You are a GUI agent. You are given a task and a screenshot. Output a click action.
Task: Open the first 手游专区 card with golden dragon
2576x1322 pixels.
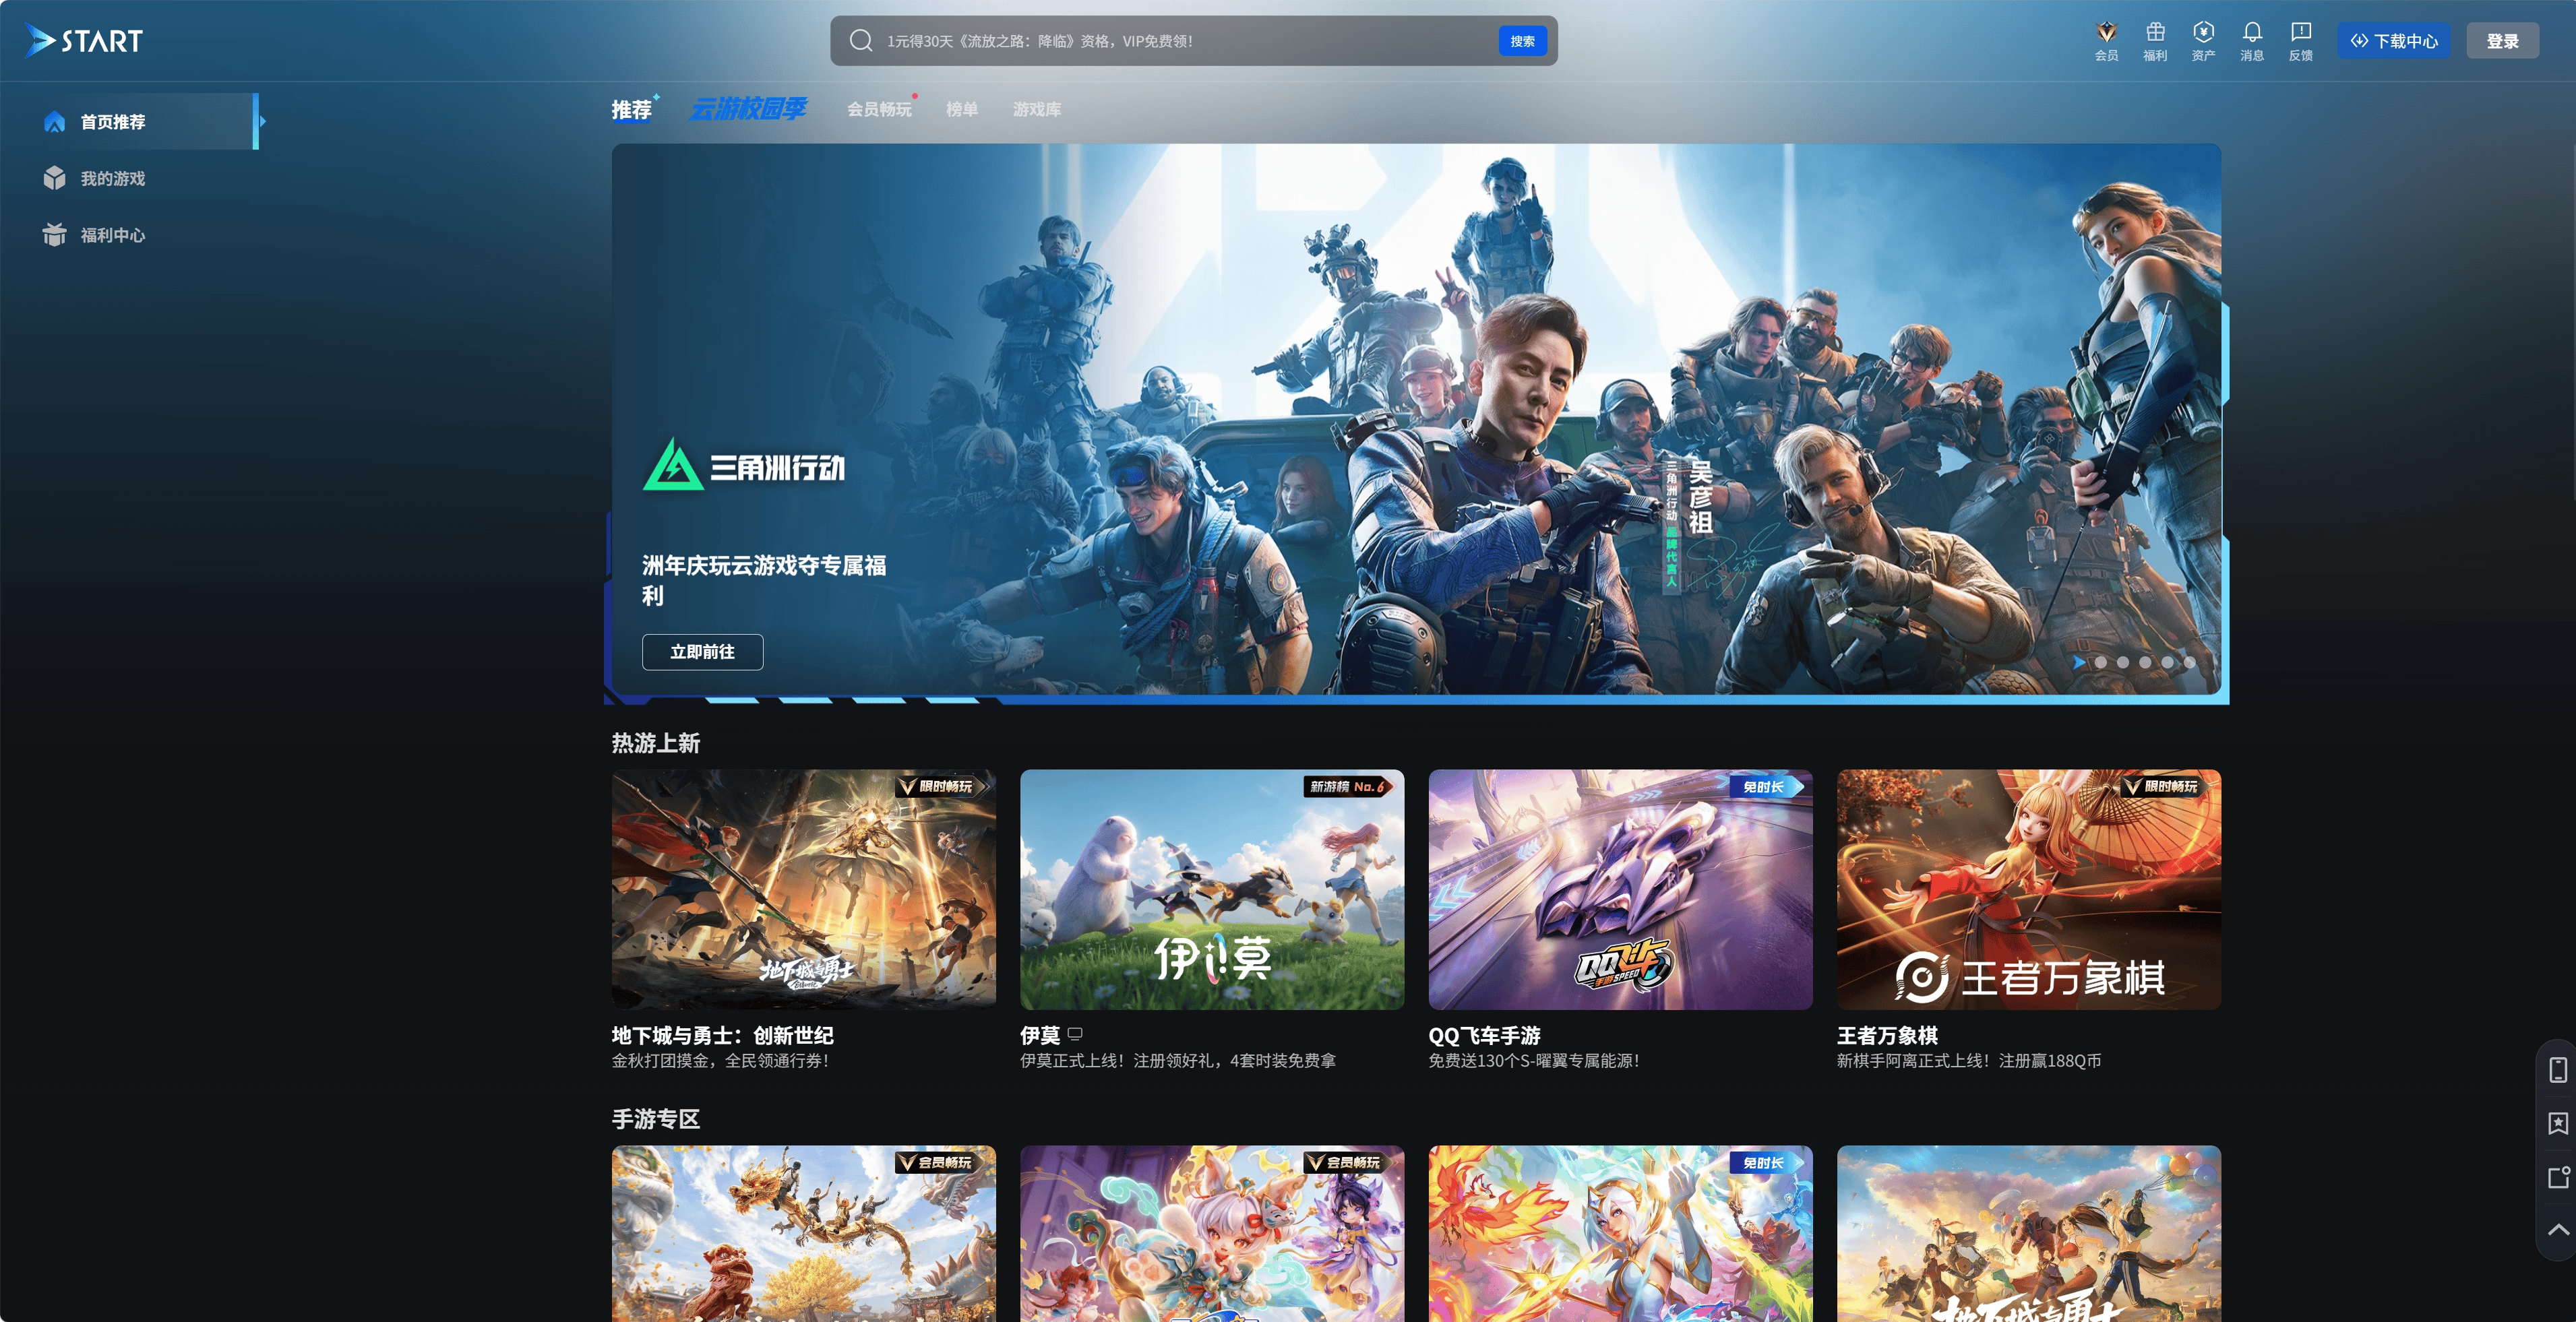pos(804,1234)
